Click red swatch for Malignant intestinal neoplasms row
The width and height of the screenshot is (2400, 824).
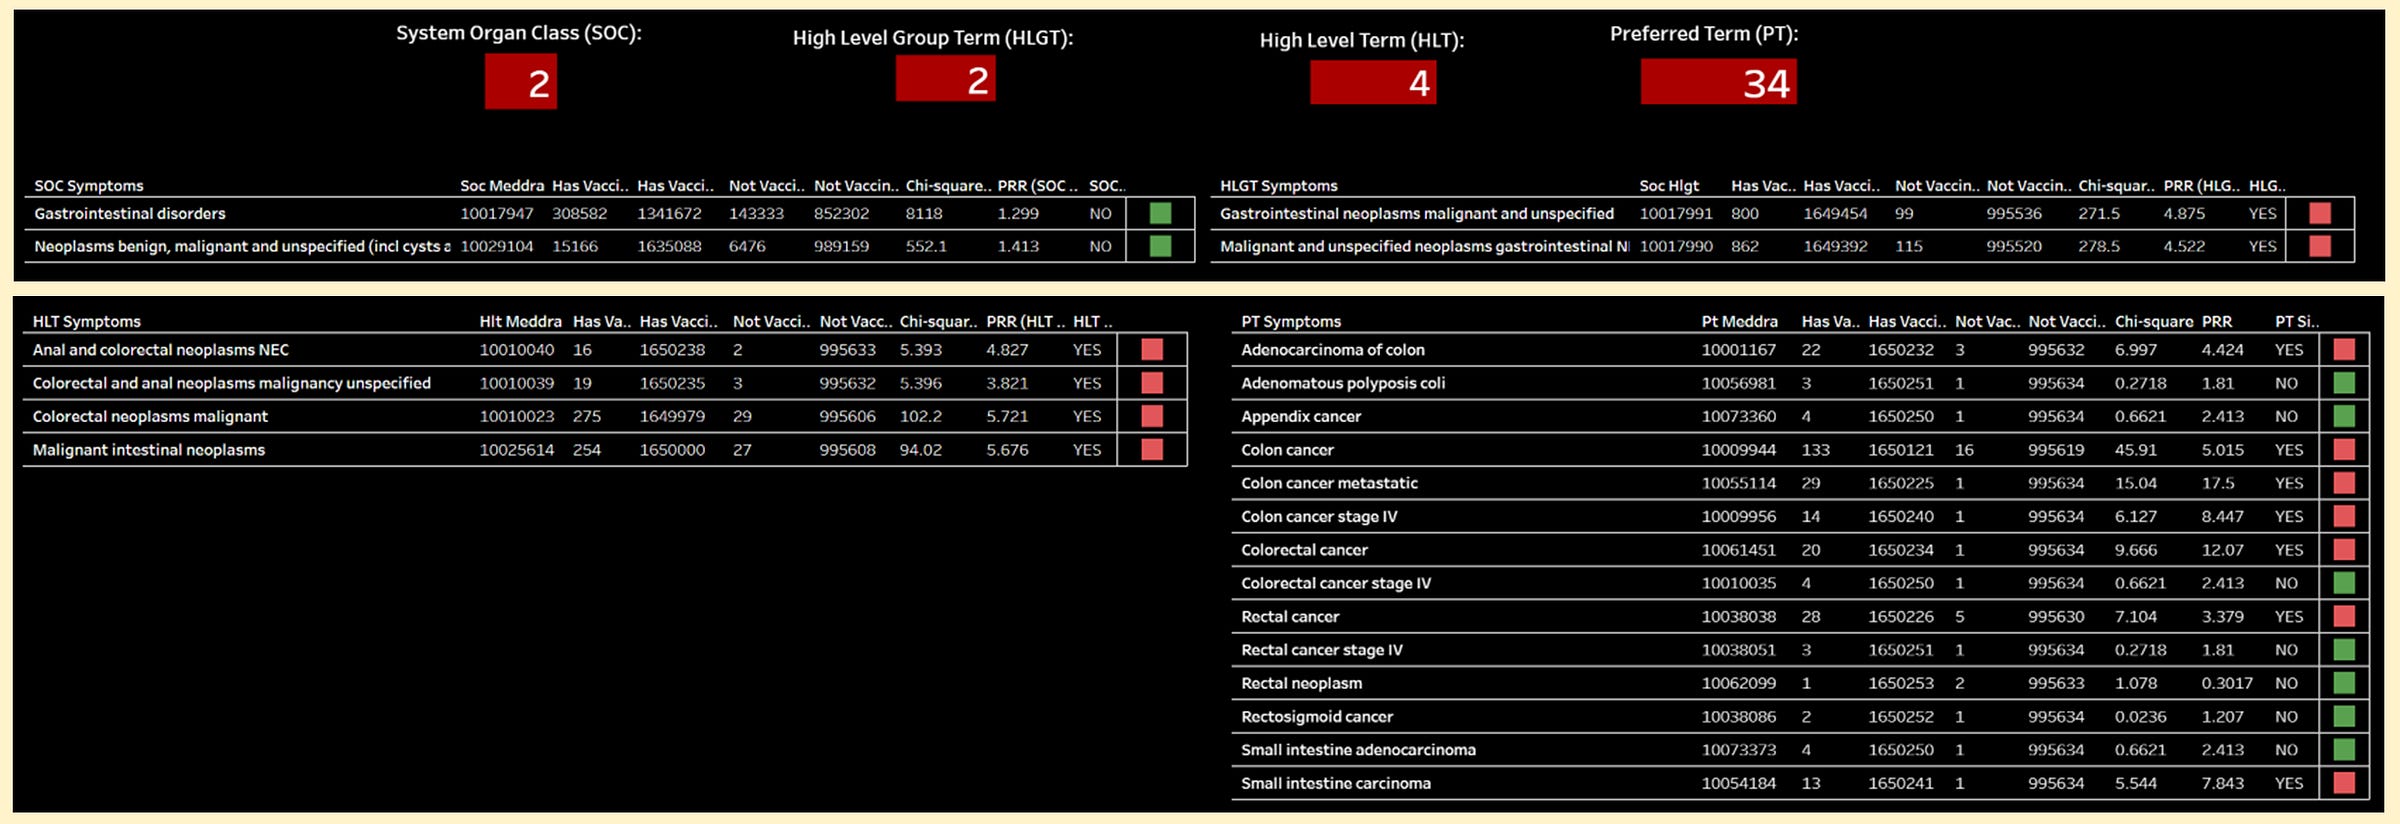point(1152,449)
